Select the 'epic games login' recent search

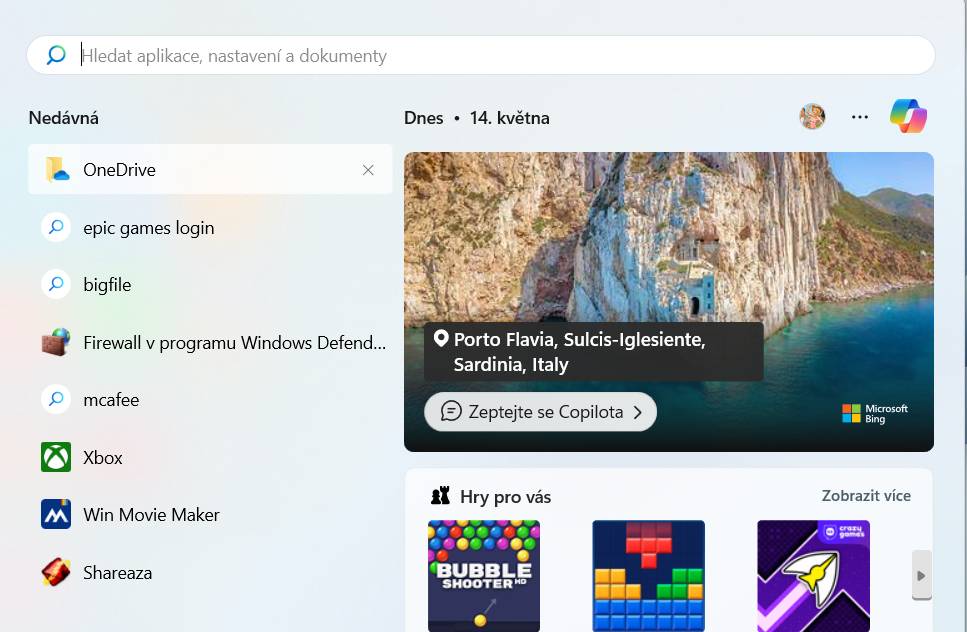pyautogui.click(x=149, y=228)
